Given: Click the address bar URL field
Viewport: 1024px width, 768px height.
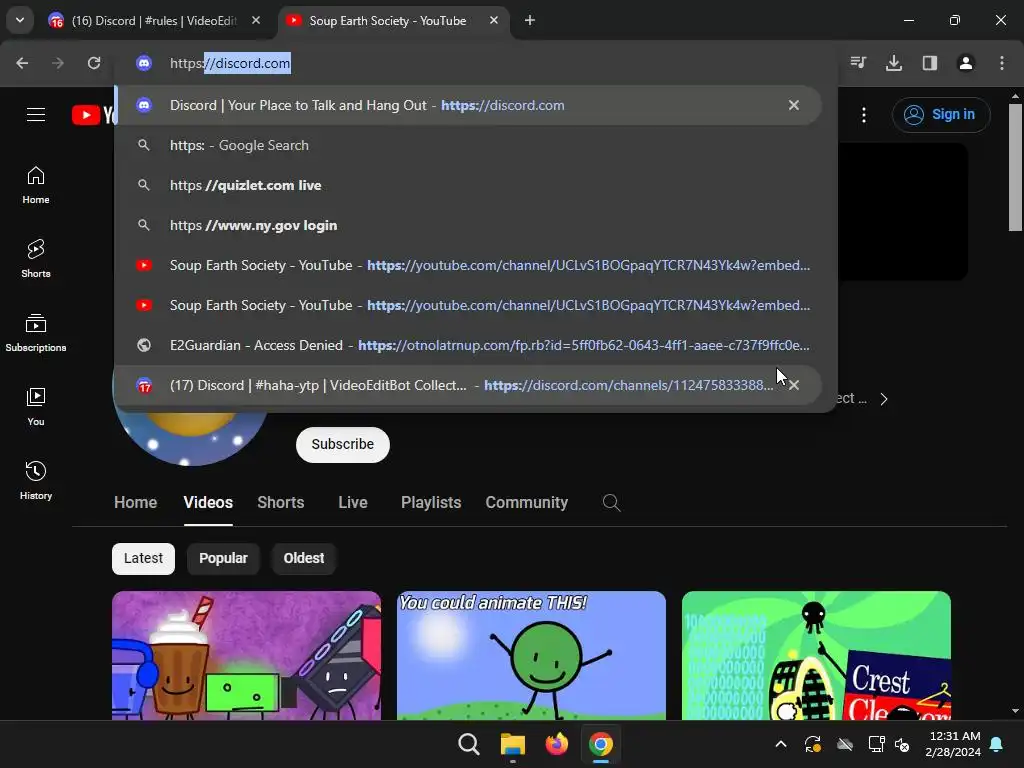Looking at the screenshot, I should 476,63.
